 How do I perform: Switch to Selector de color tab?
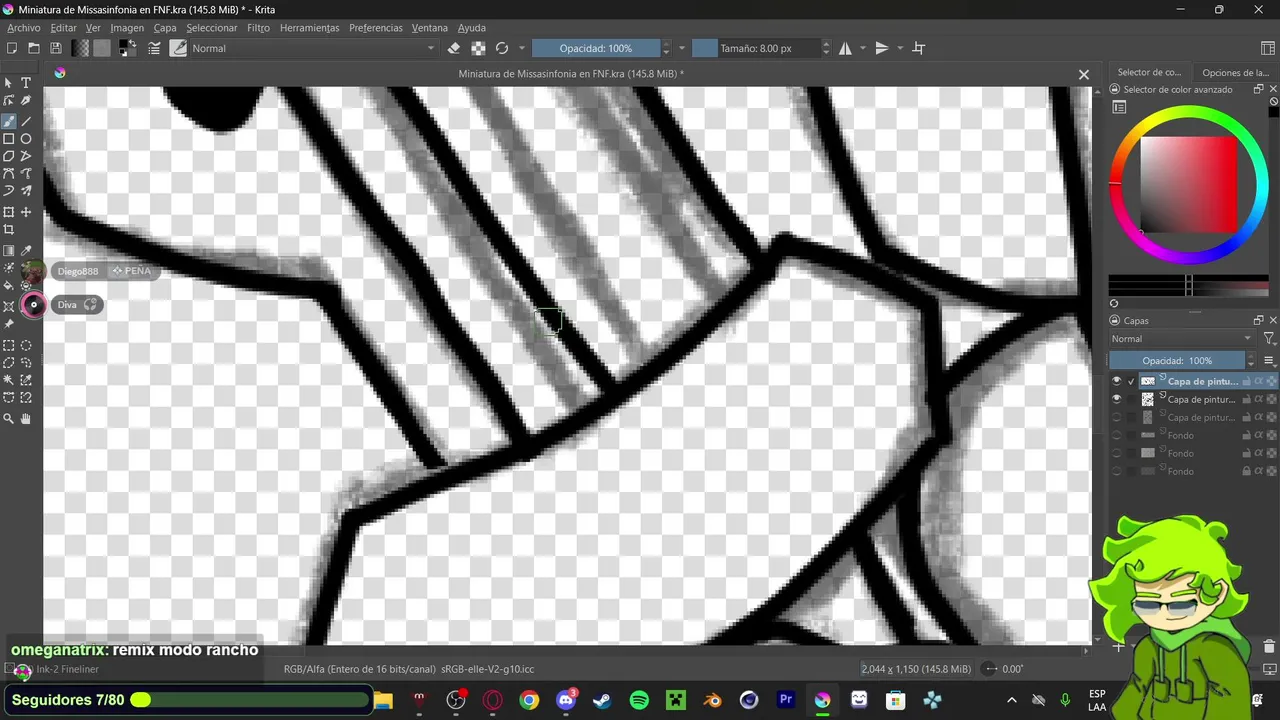point(1148,72)
